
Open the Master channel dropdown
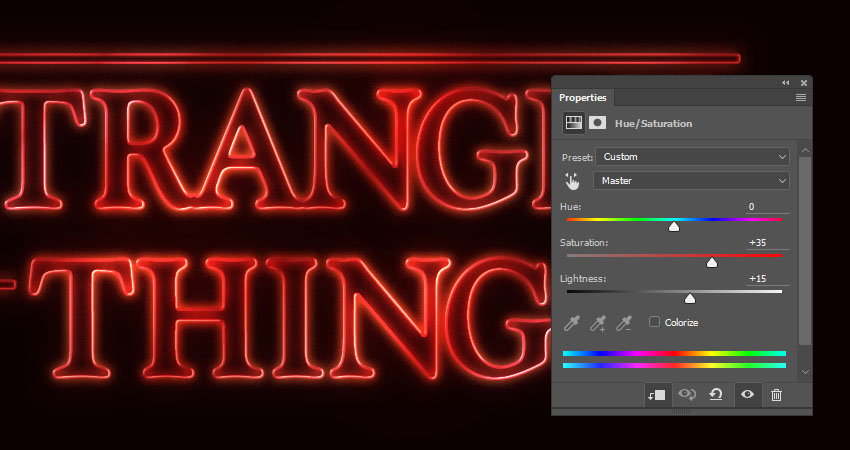pos(691,181)
